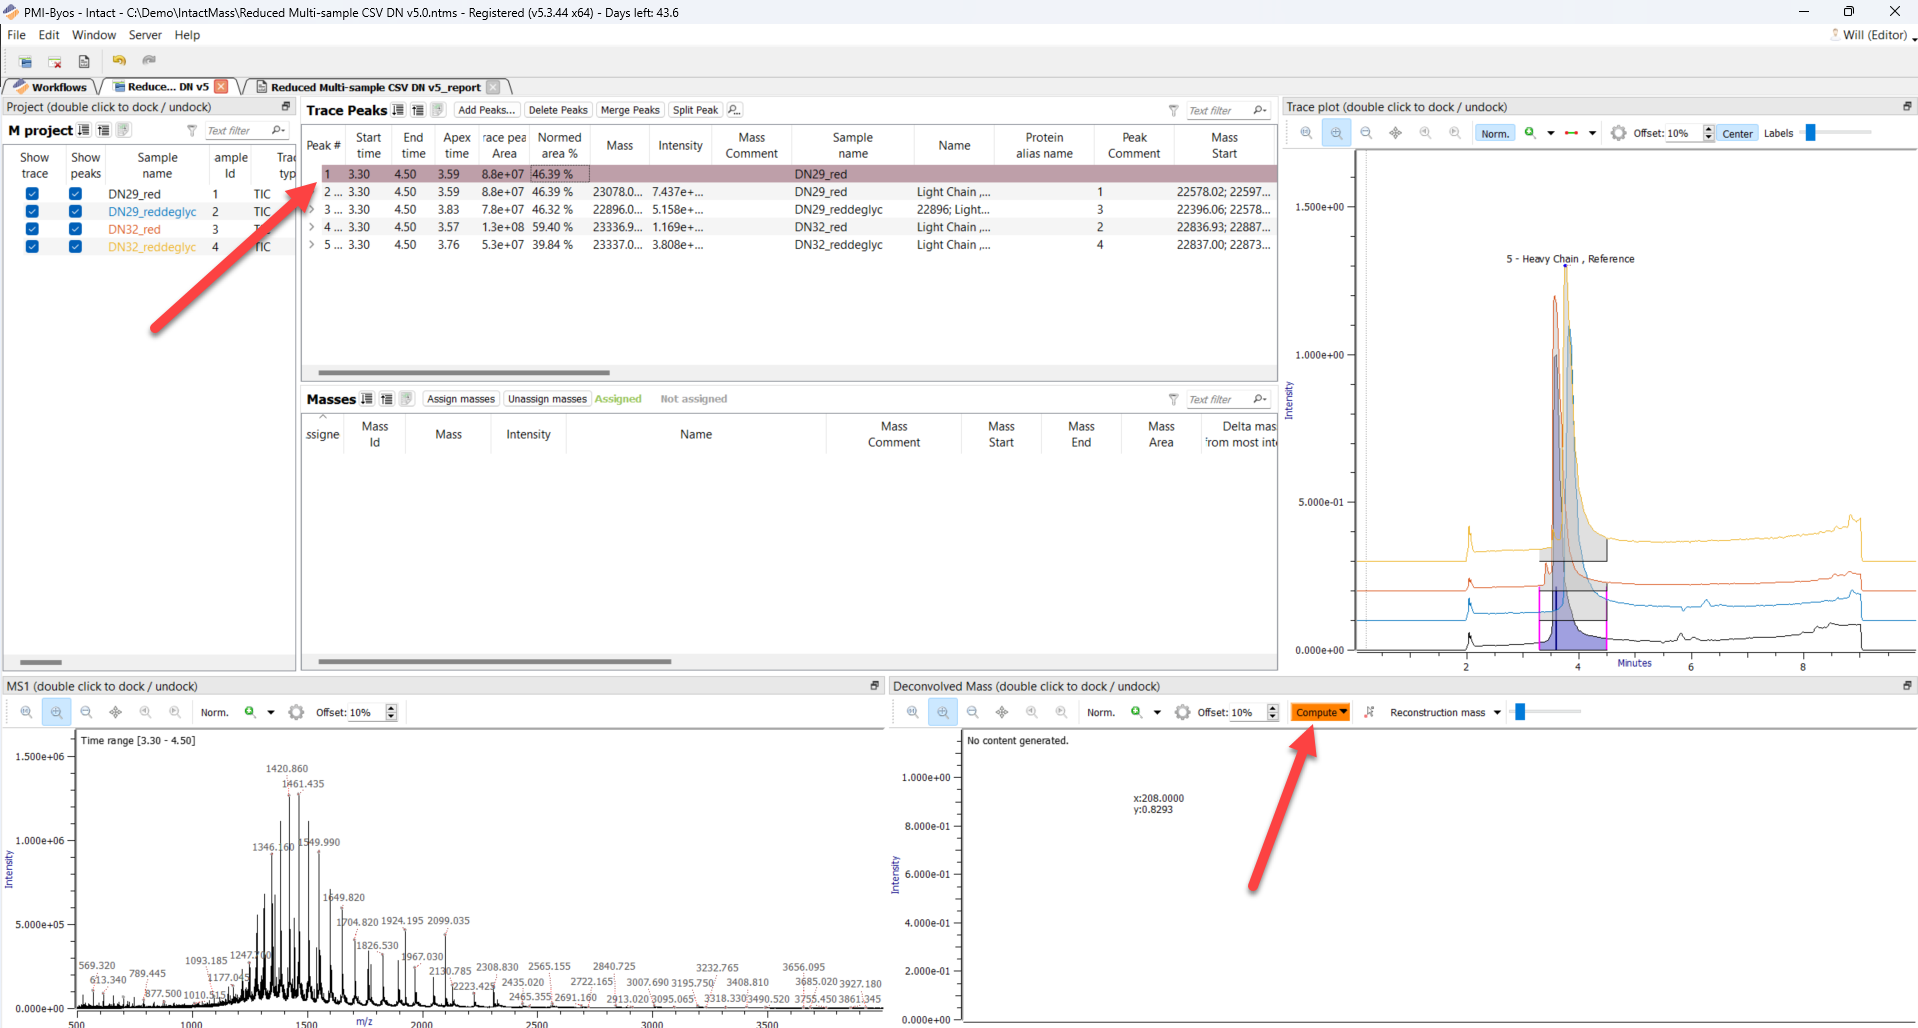Uncheck Show trace for DN29_red
Screen dimensions: 1918x1028
tap(32, 194)
